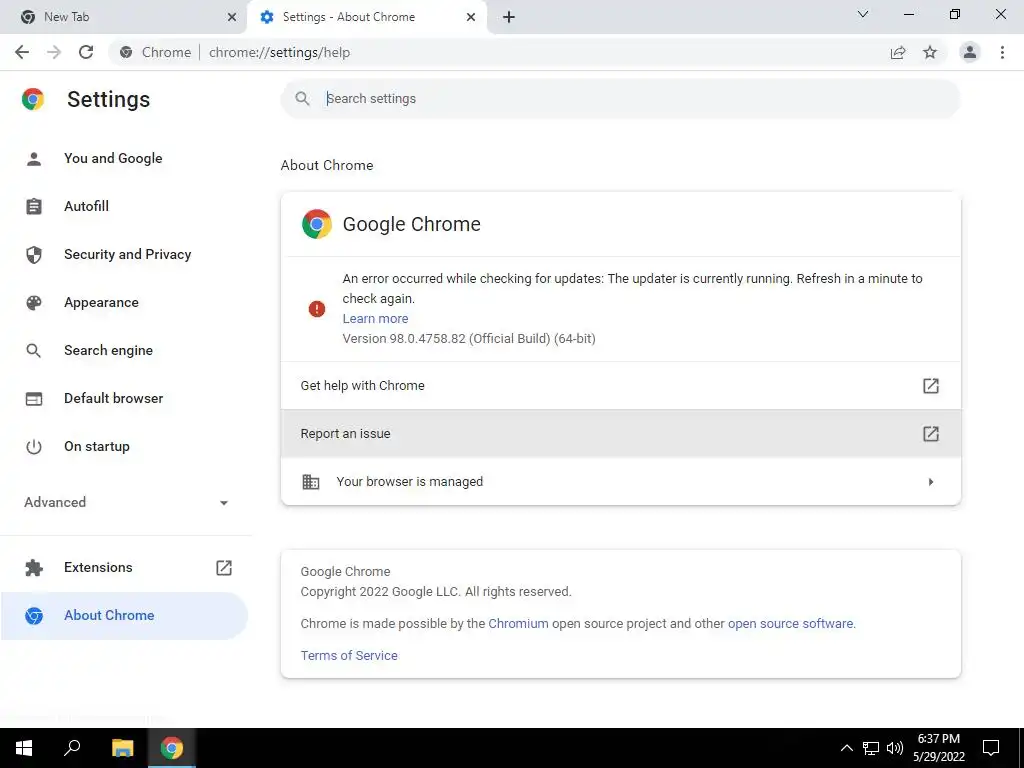1024x768 pixels.
Task: Open Terms of Service link
Action: coord(349,656)
